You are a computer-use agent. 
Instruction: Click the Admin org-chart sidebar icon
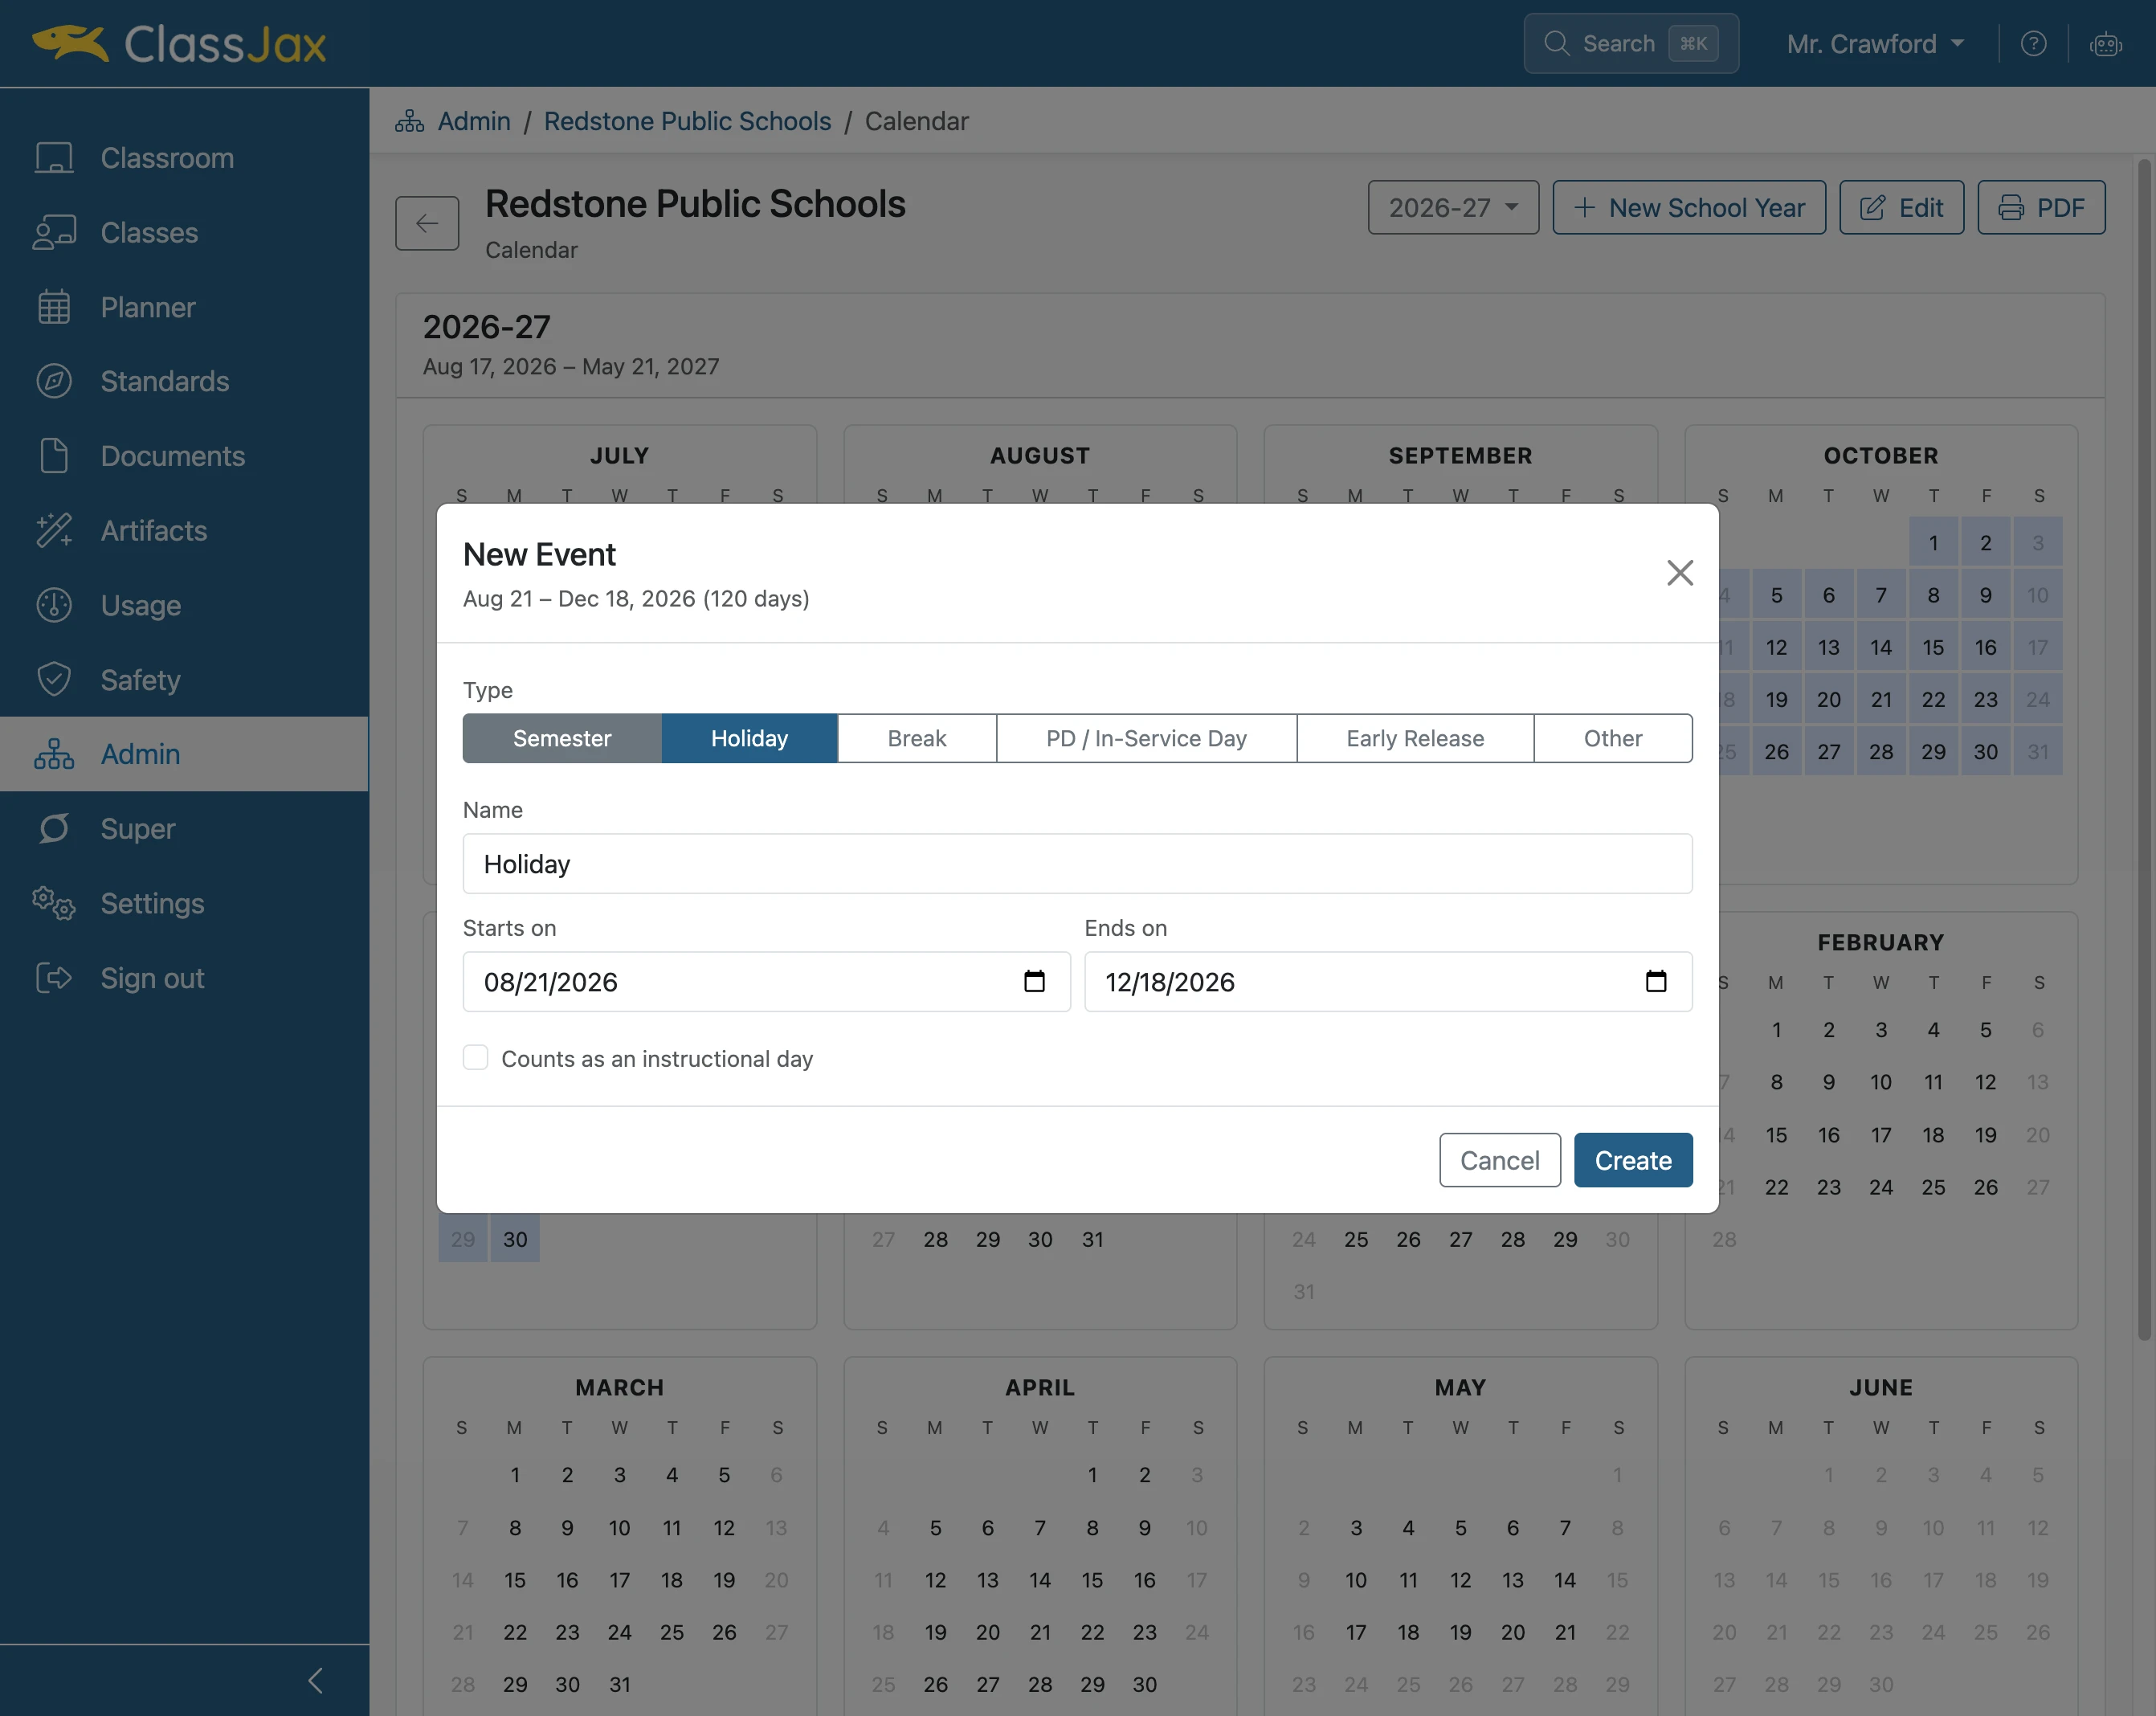pyautogui.click(x=54, y=754)
